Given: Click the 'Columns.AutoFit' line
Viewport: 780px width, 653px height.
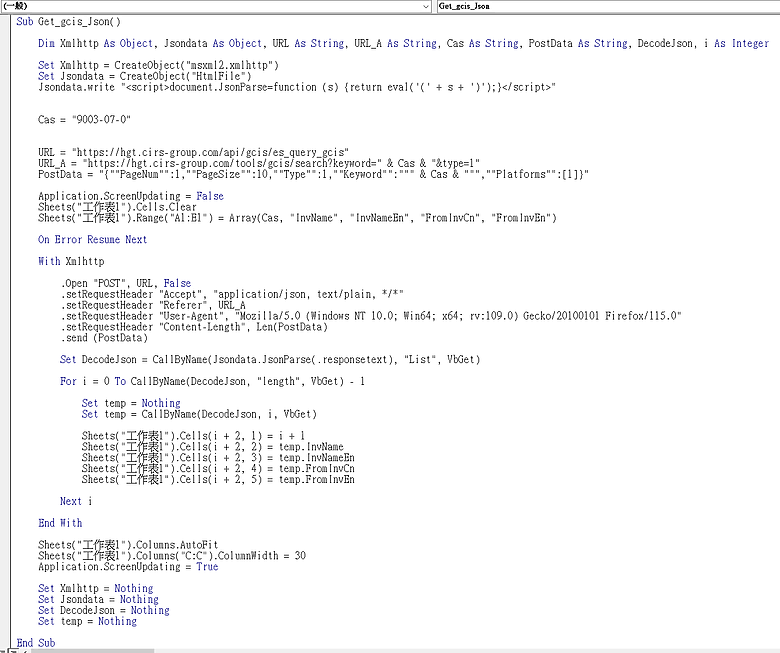Looking at the screenshot, I should 128,545.
